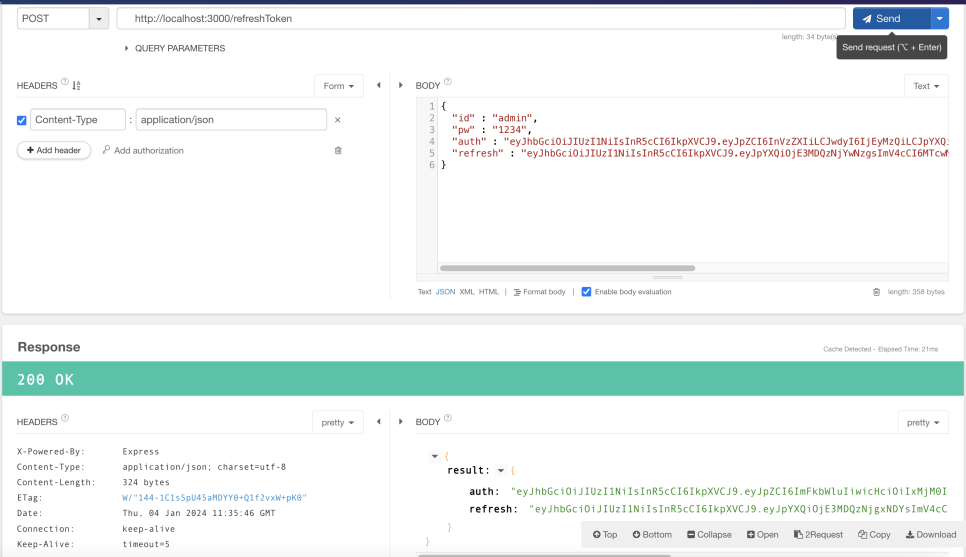Screen dimensions: 966x557
Task: Click the request body resize handle
Action: click(668, 277)
